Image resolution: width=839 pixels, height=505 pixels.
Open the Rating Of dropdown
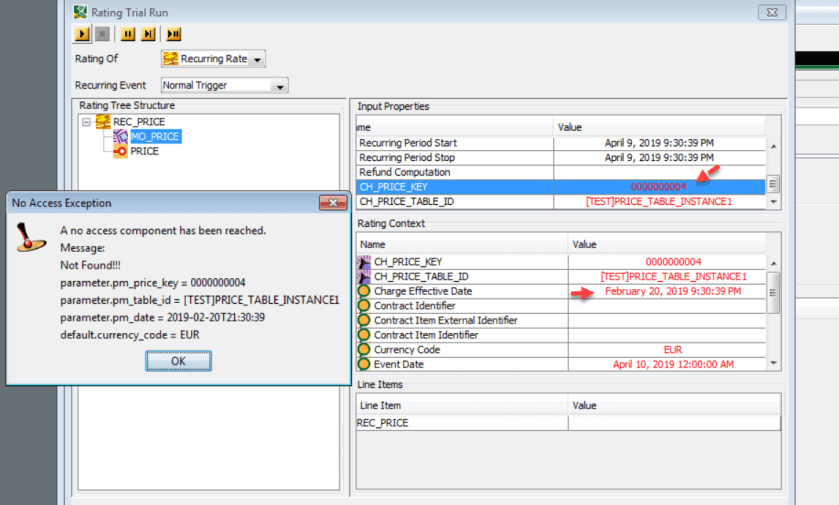click(x=258, y=60)
